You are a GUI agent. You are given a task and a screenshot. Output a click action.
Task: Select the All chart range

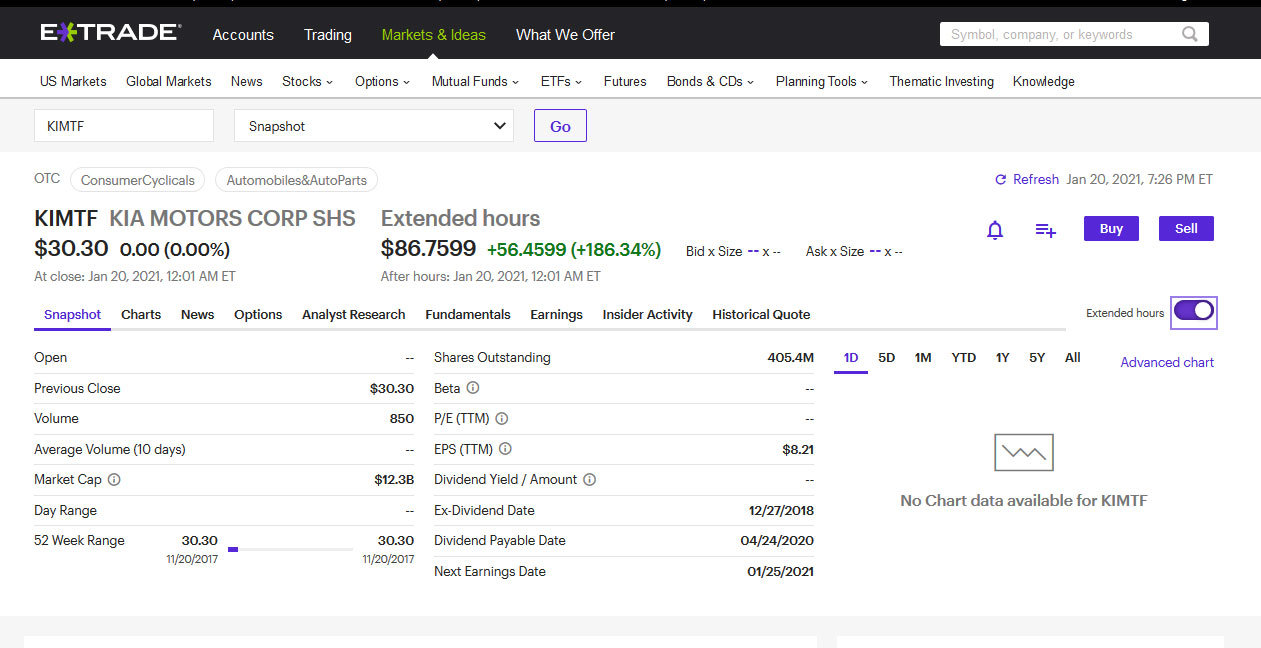click(x=1073, y=358)
